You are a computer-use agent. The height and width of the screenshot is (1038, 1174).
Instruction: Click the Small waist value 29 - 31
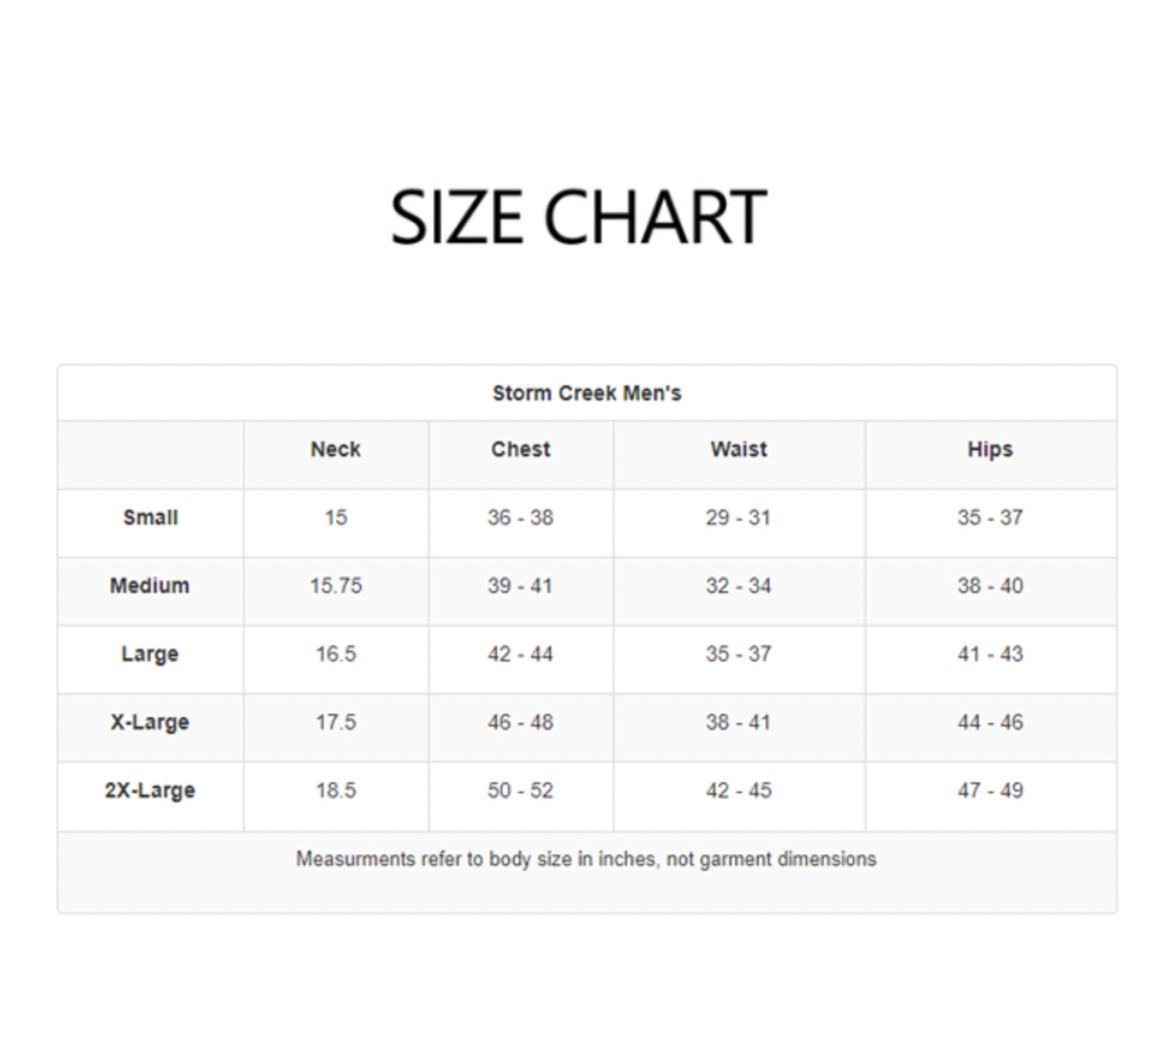tap(738, 517)
